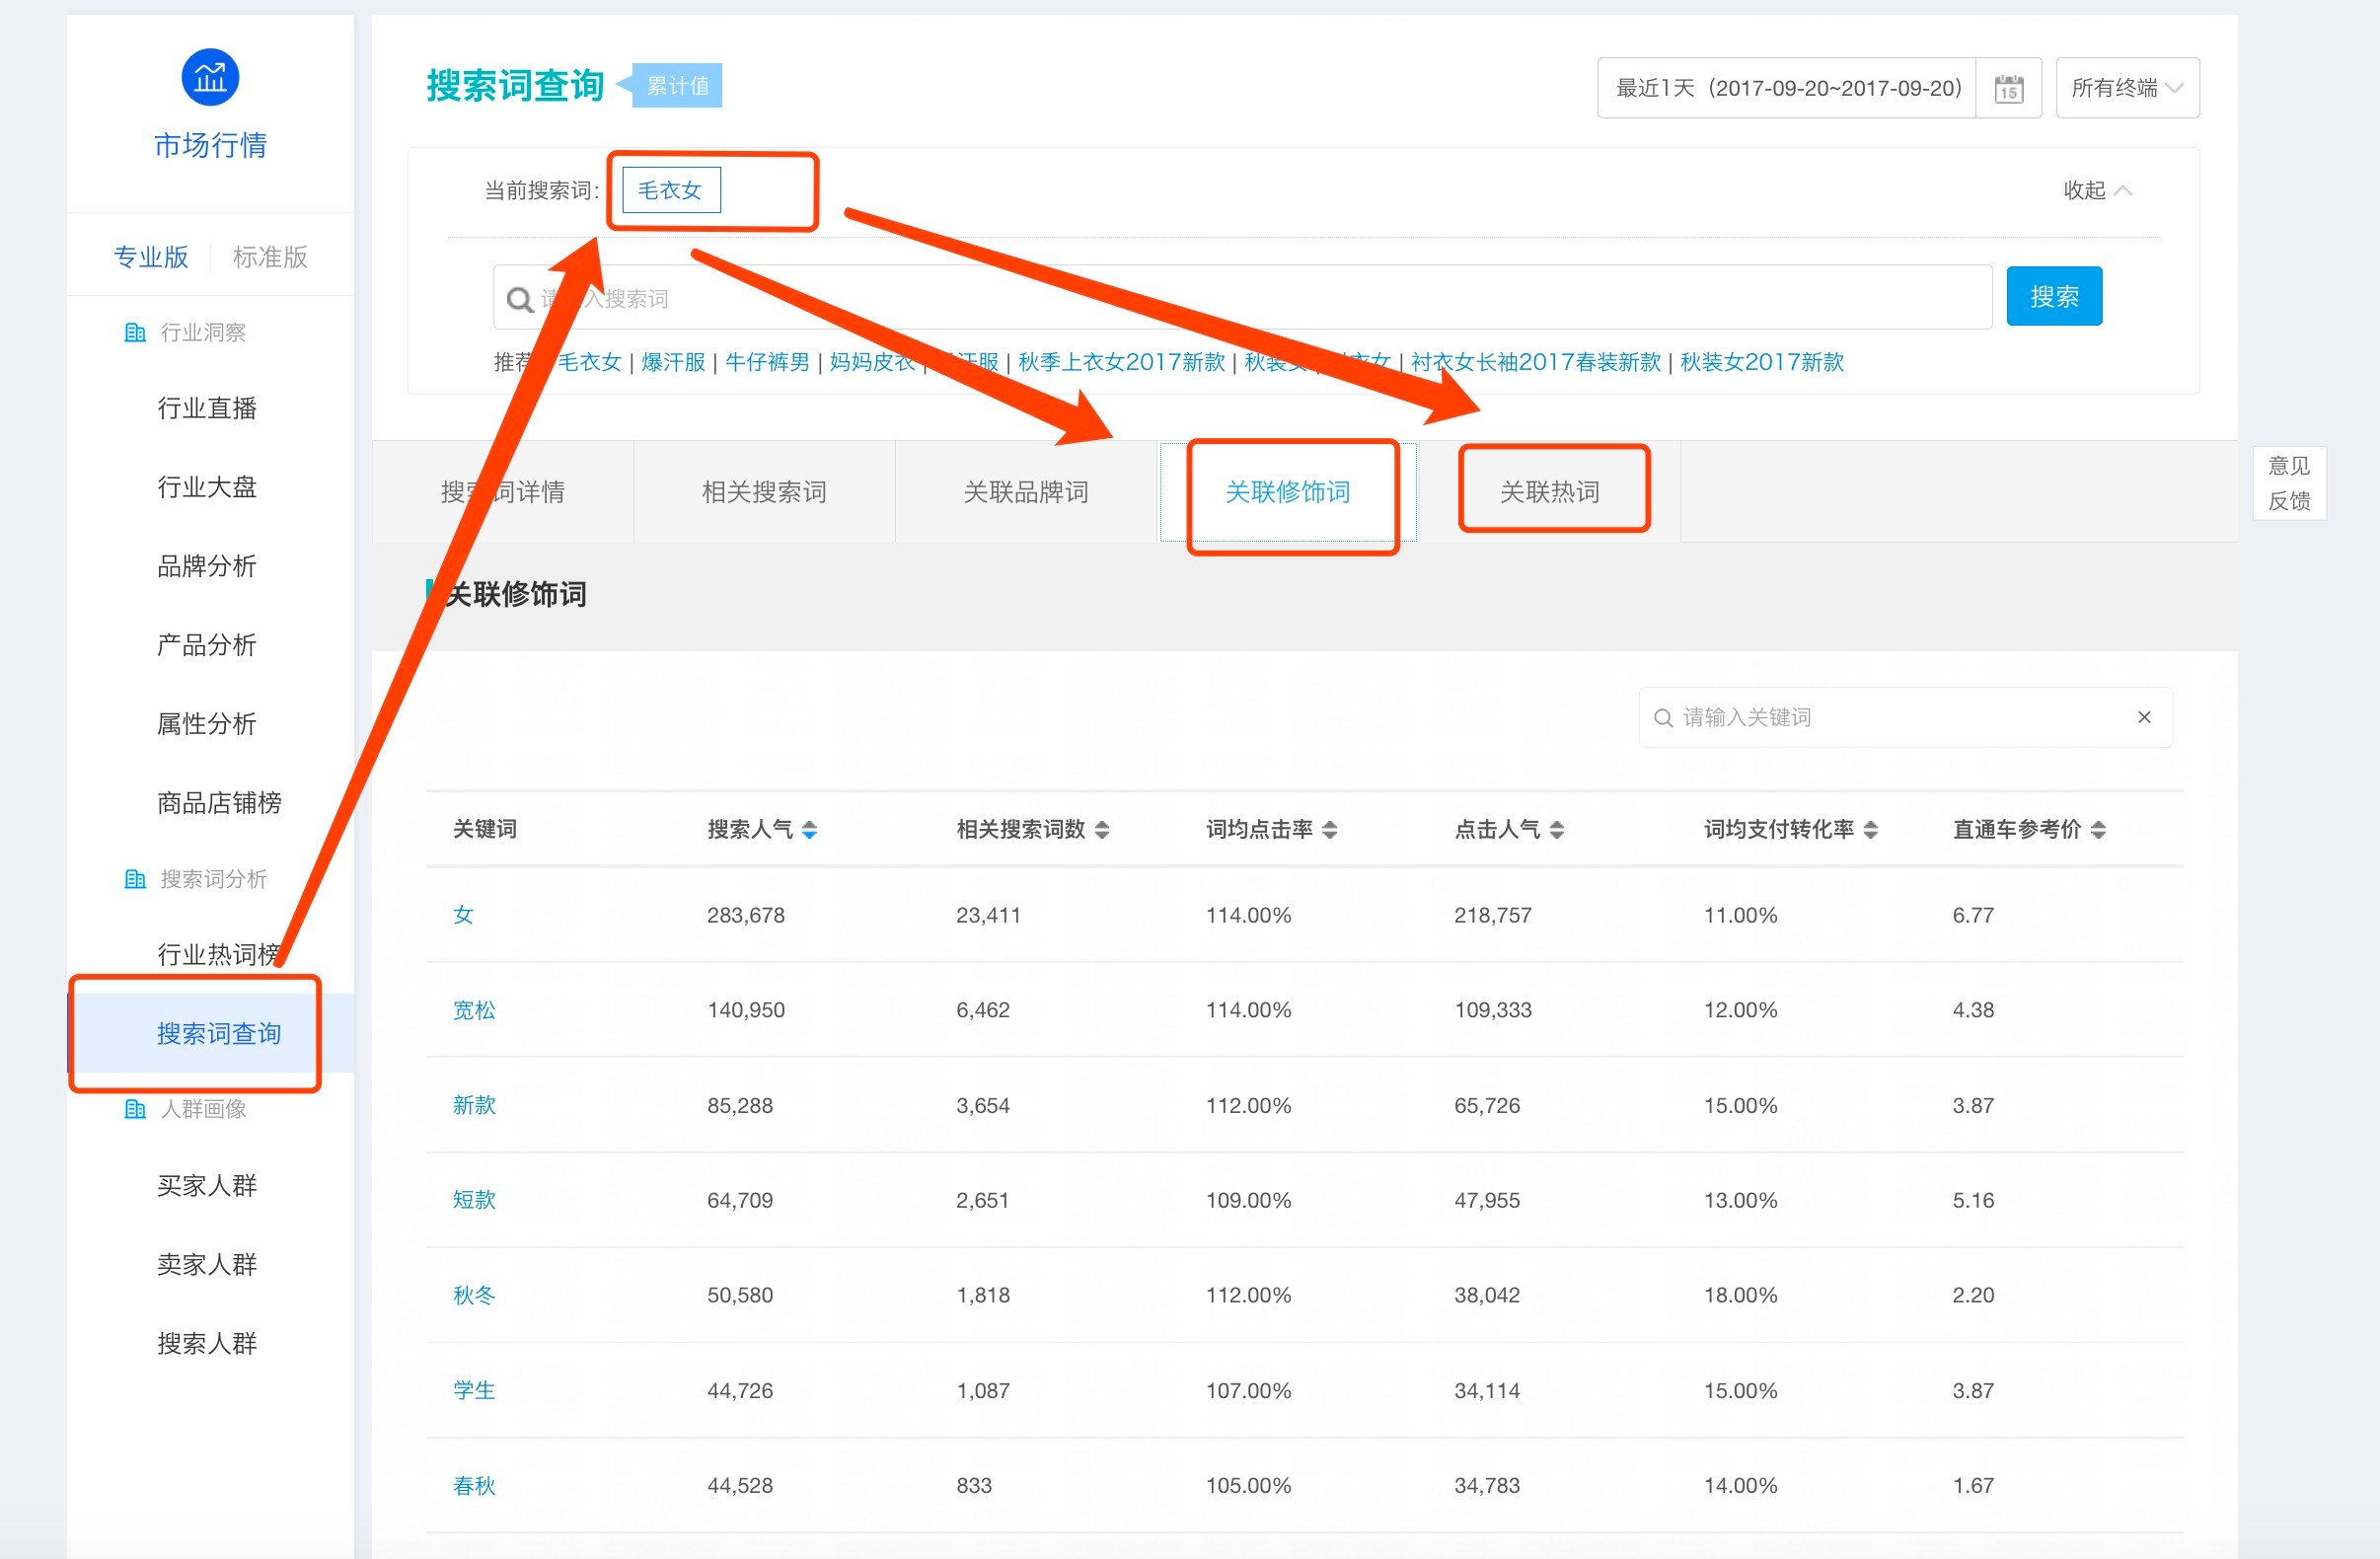This screenshot has width=2380, height=1559.
Task: Click the 市场行情 chart logo icon
Action: [x=210, y=77]
